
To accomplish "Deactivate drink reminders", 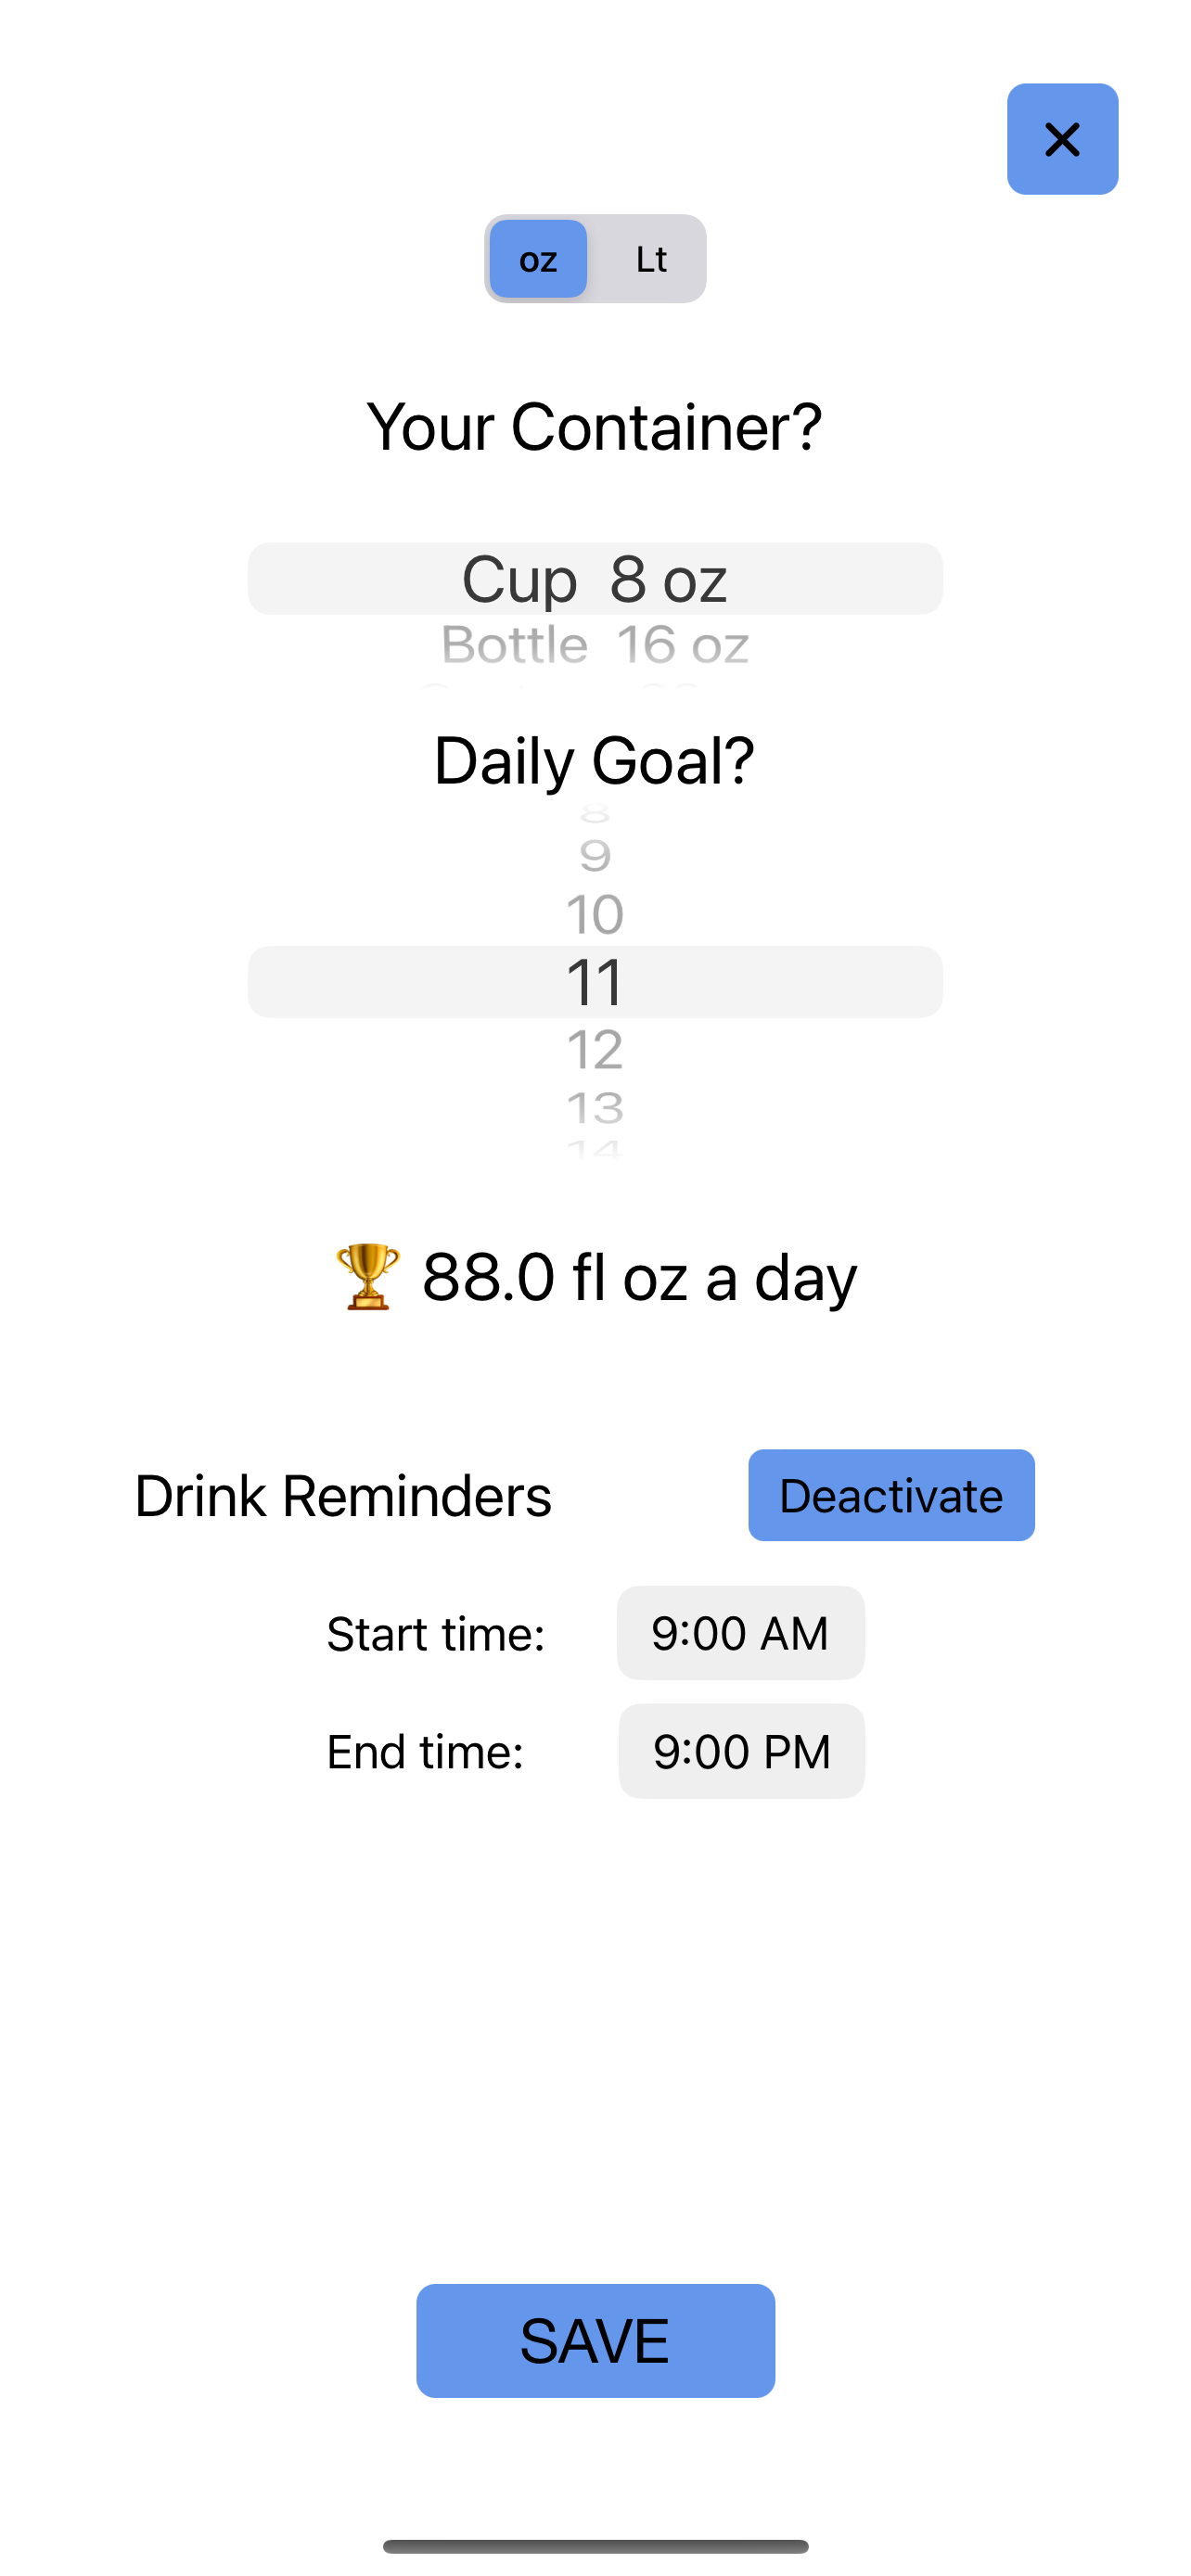I will point(891,1495).
